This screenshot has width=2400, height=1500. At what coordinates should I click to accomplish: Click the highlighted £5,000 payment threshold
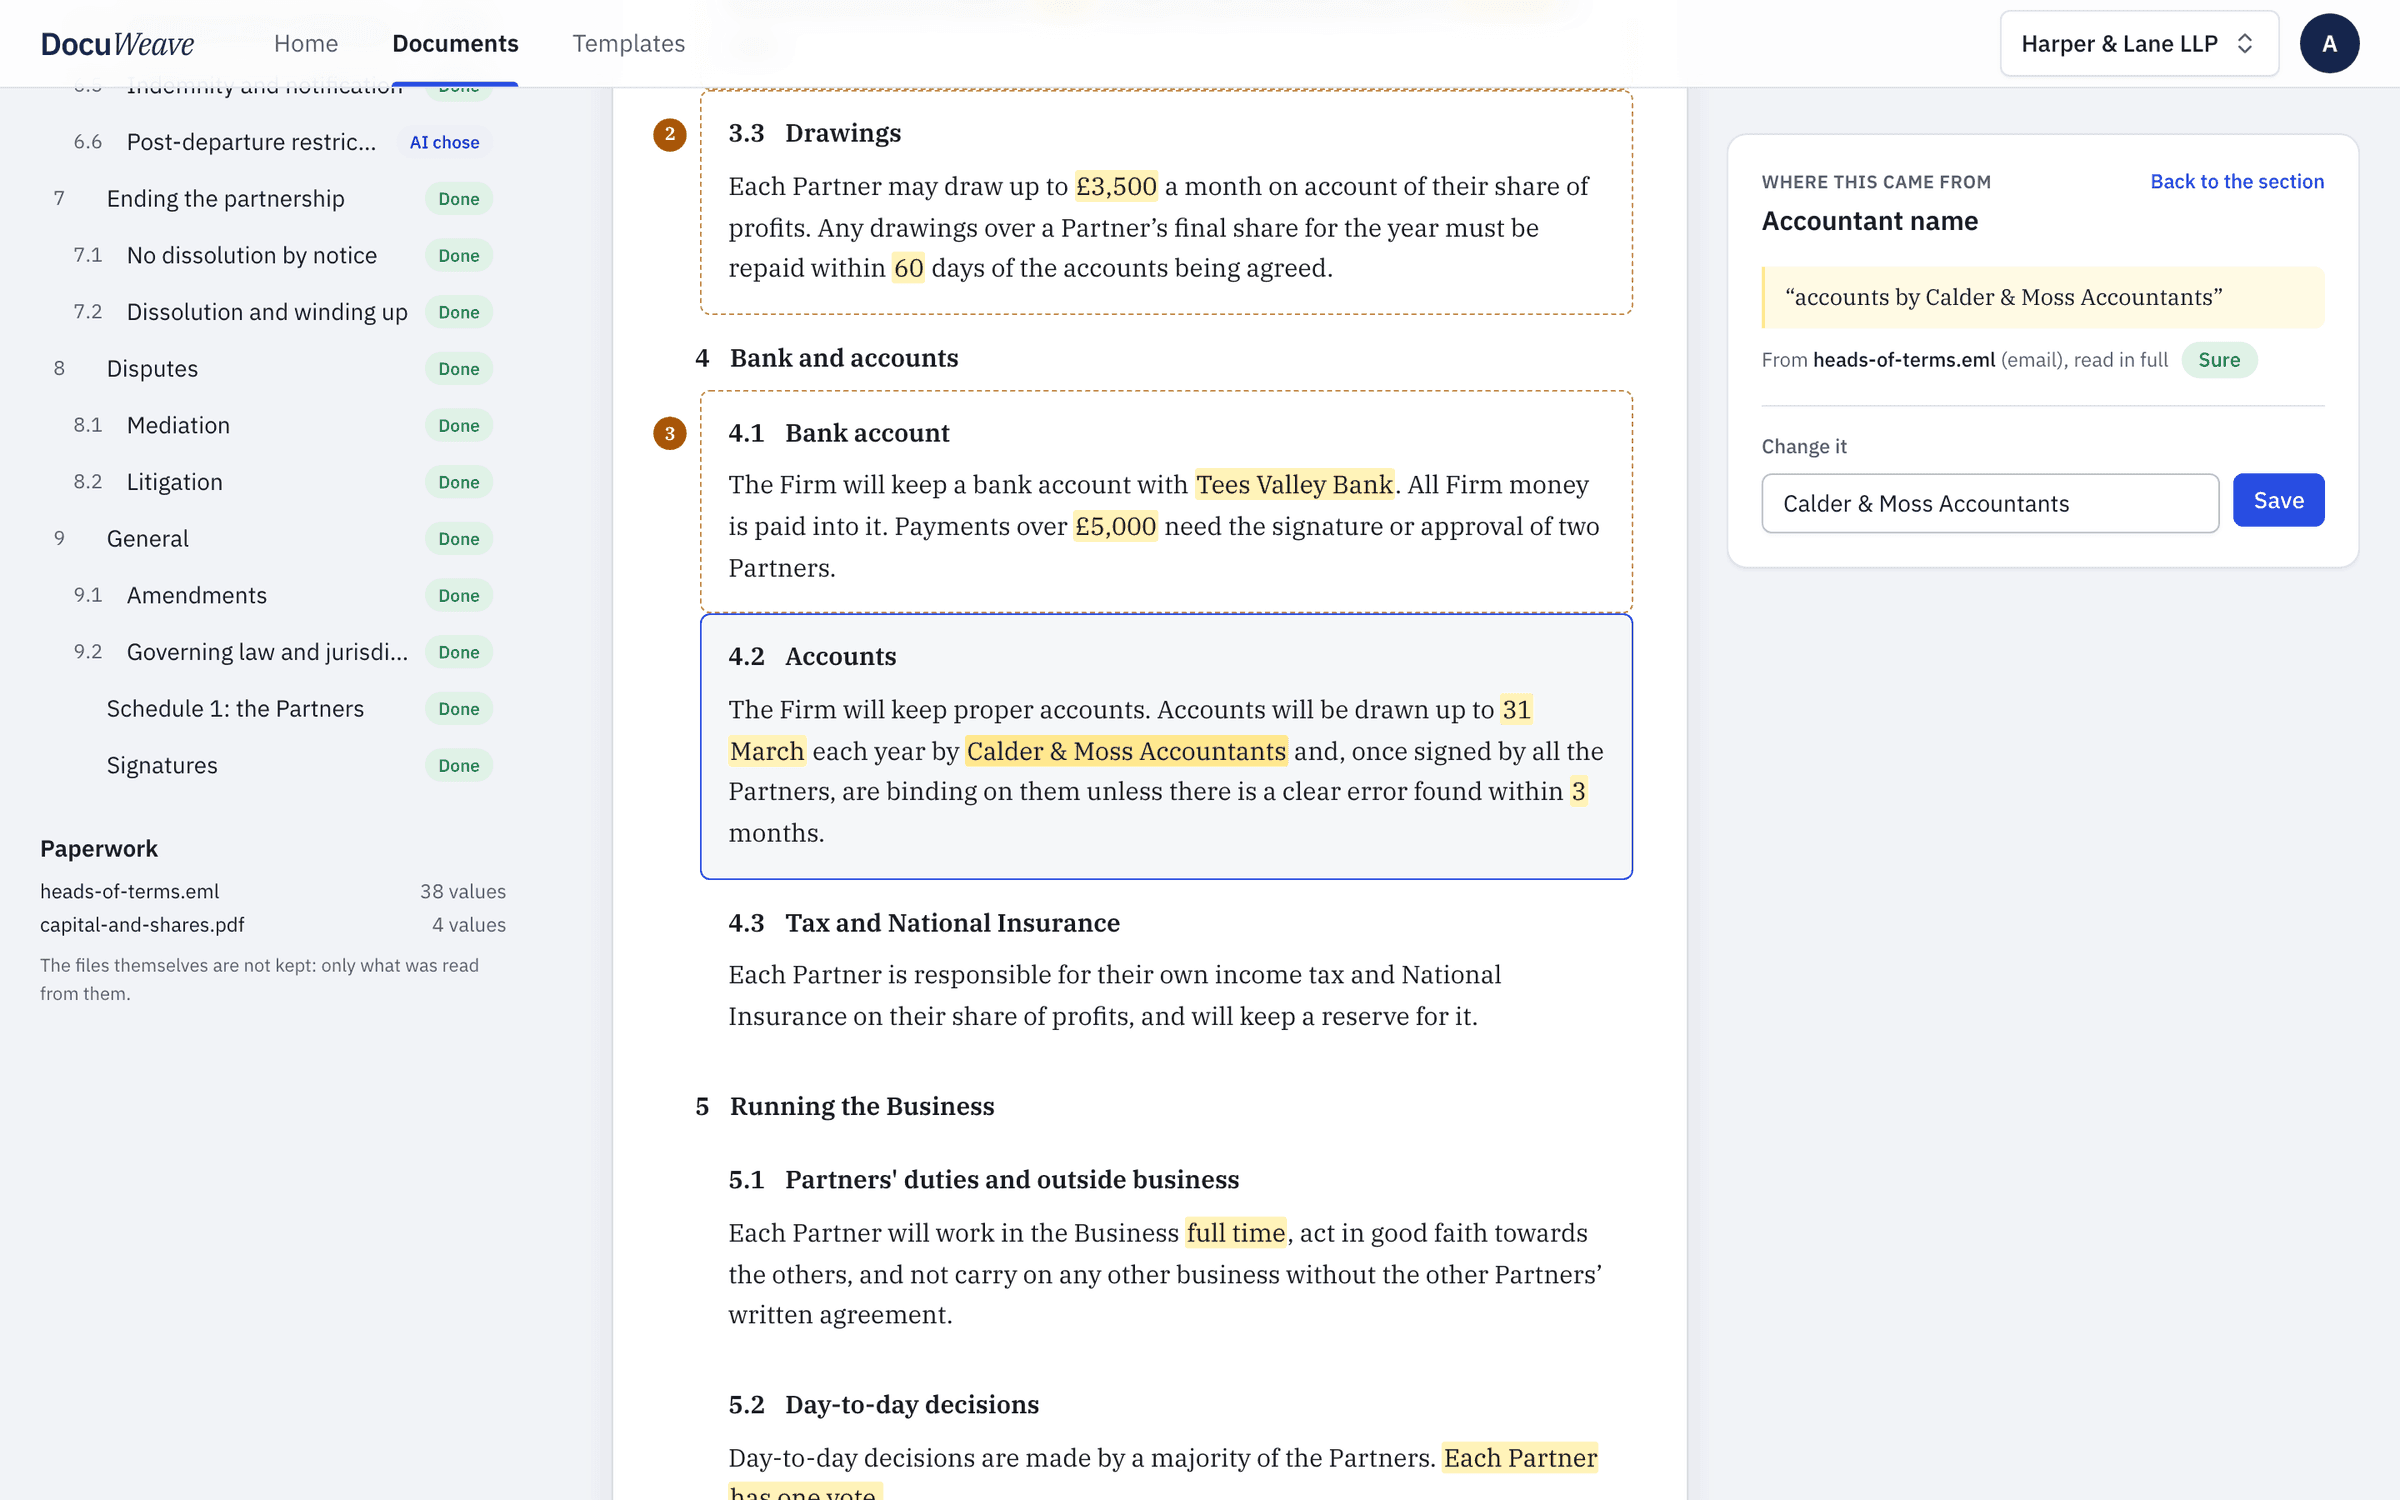click(x=1115, y=526)
